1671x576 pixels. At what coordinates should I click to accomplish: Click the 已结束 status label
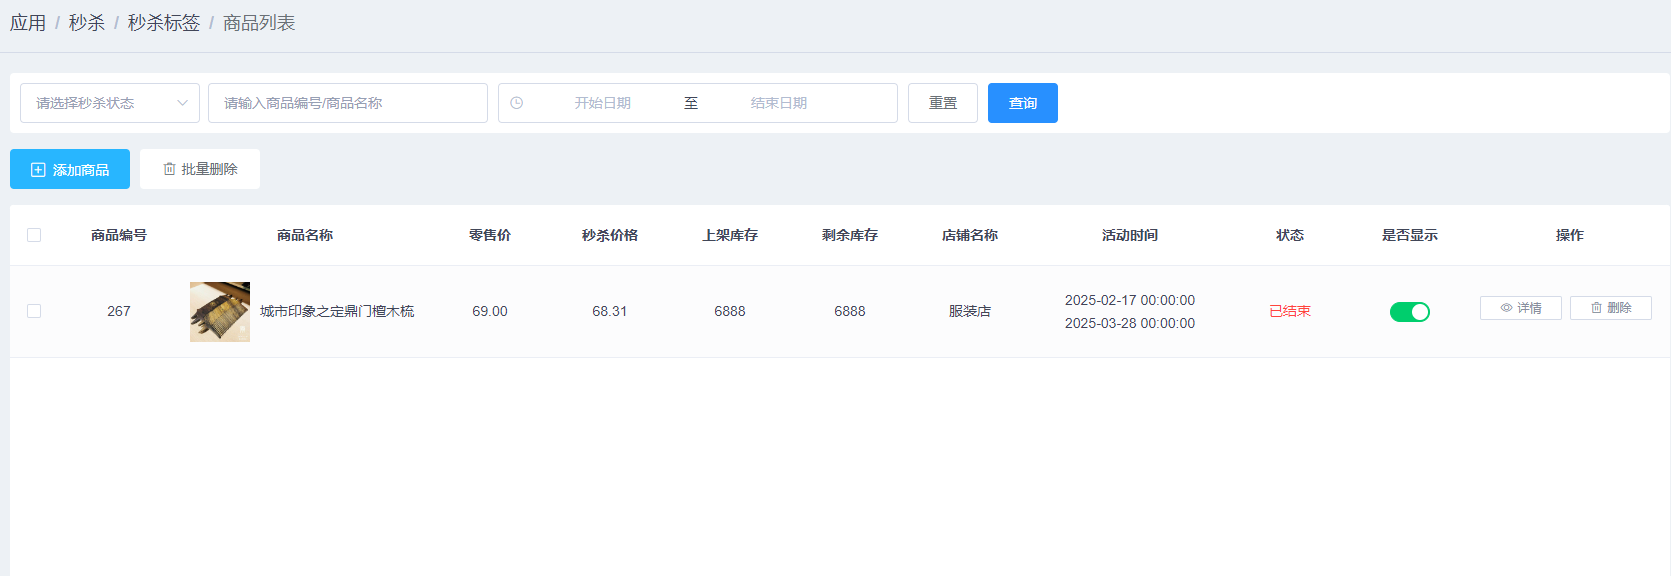pos(1289,311)
